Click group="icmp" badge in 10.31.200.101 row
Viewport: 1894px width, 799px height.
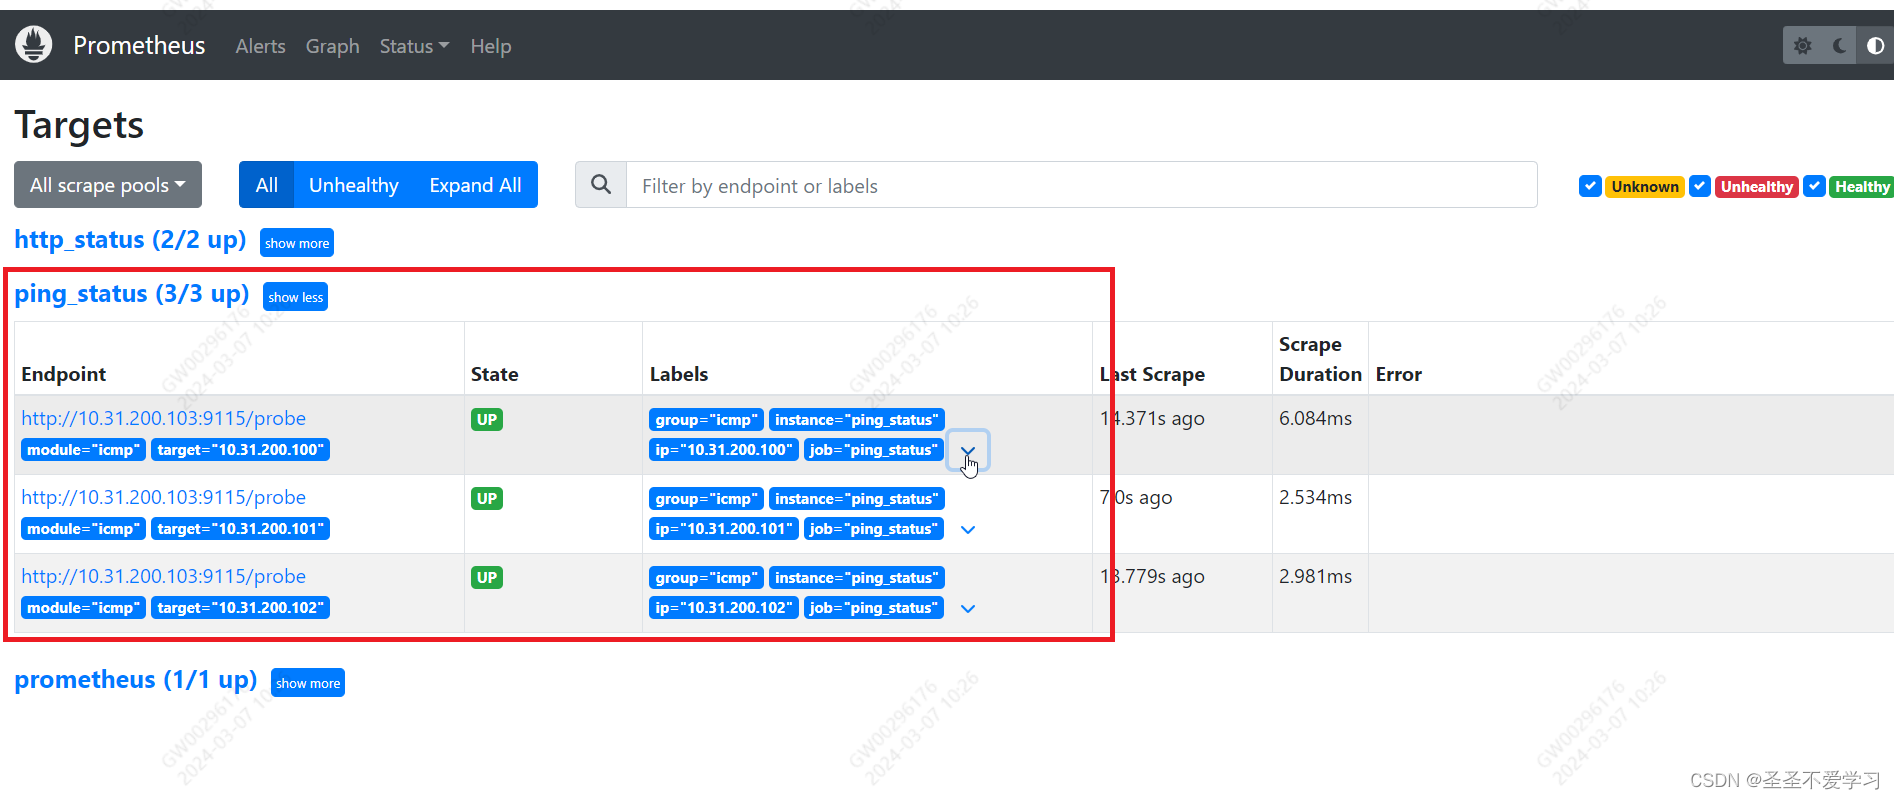click(706, 499)
